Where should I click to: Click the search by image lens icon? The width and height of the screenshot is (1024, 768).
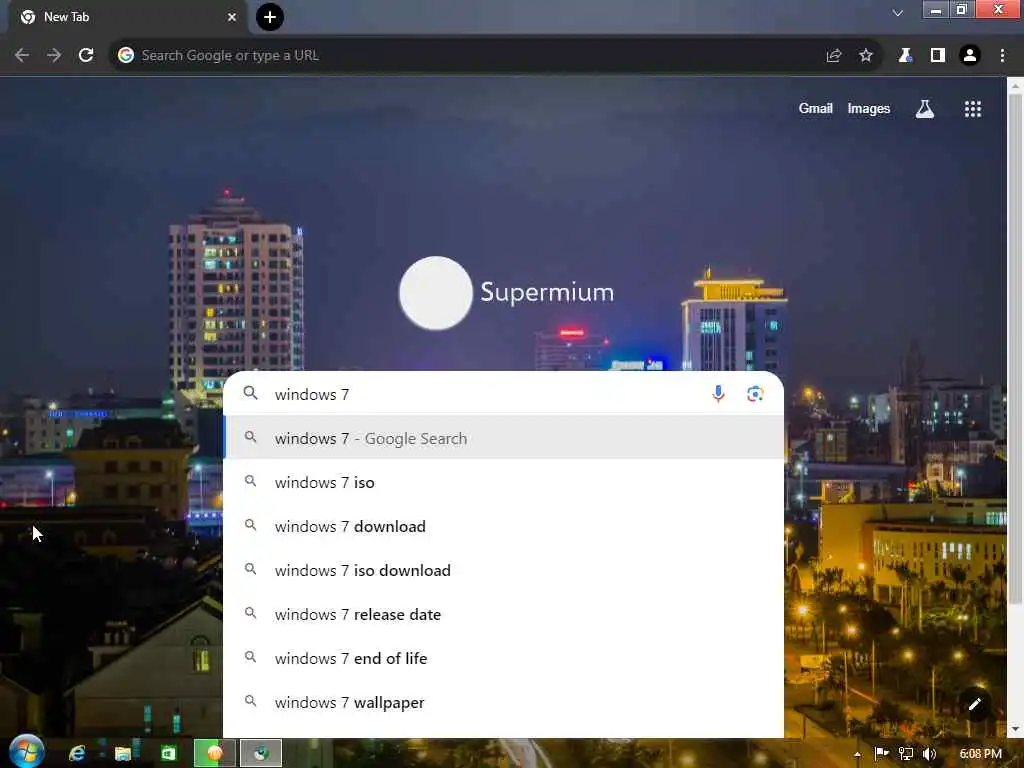755,394
